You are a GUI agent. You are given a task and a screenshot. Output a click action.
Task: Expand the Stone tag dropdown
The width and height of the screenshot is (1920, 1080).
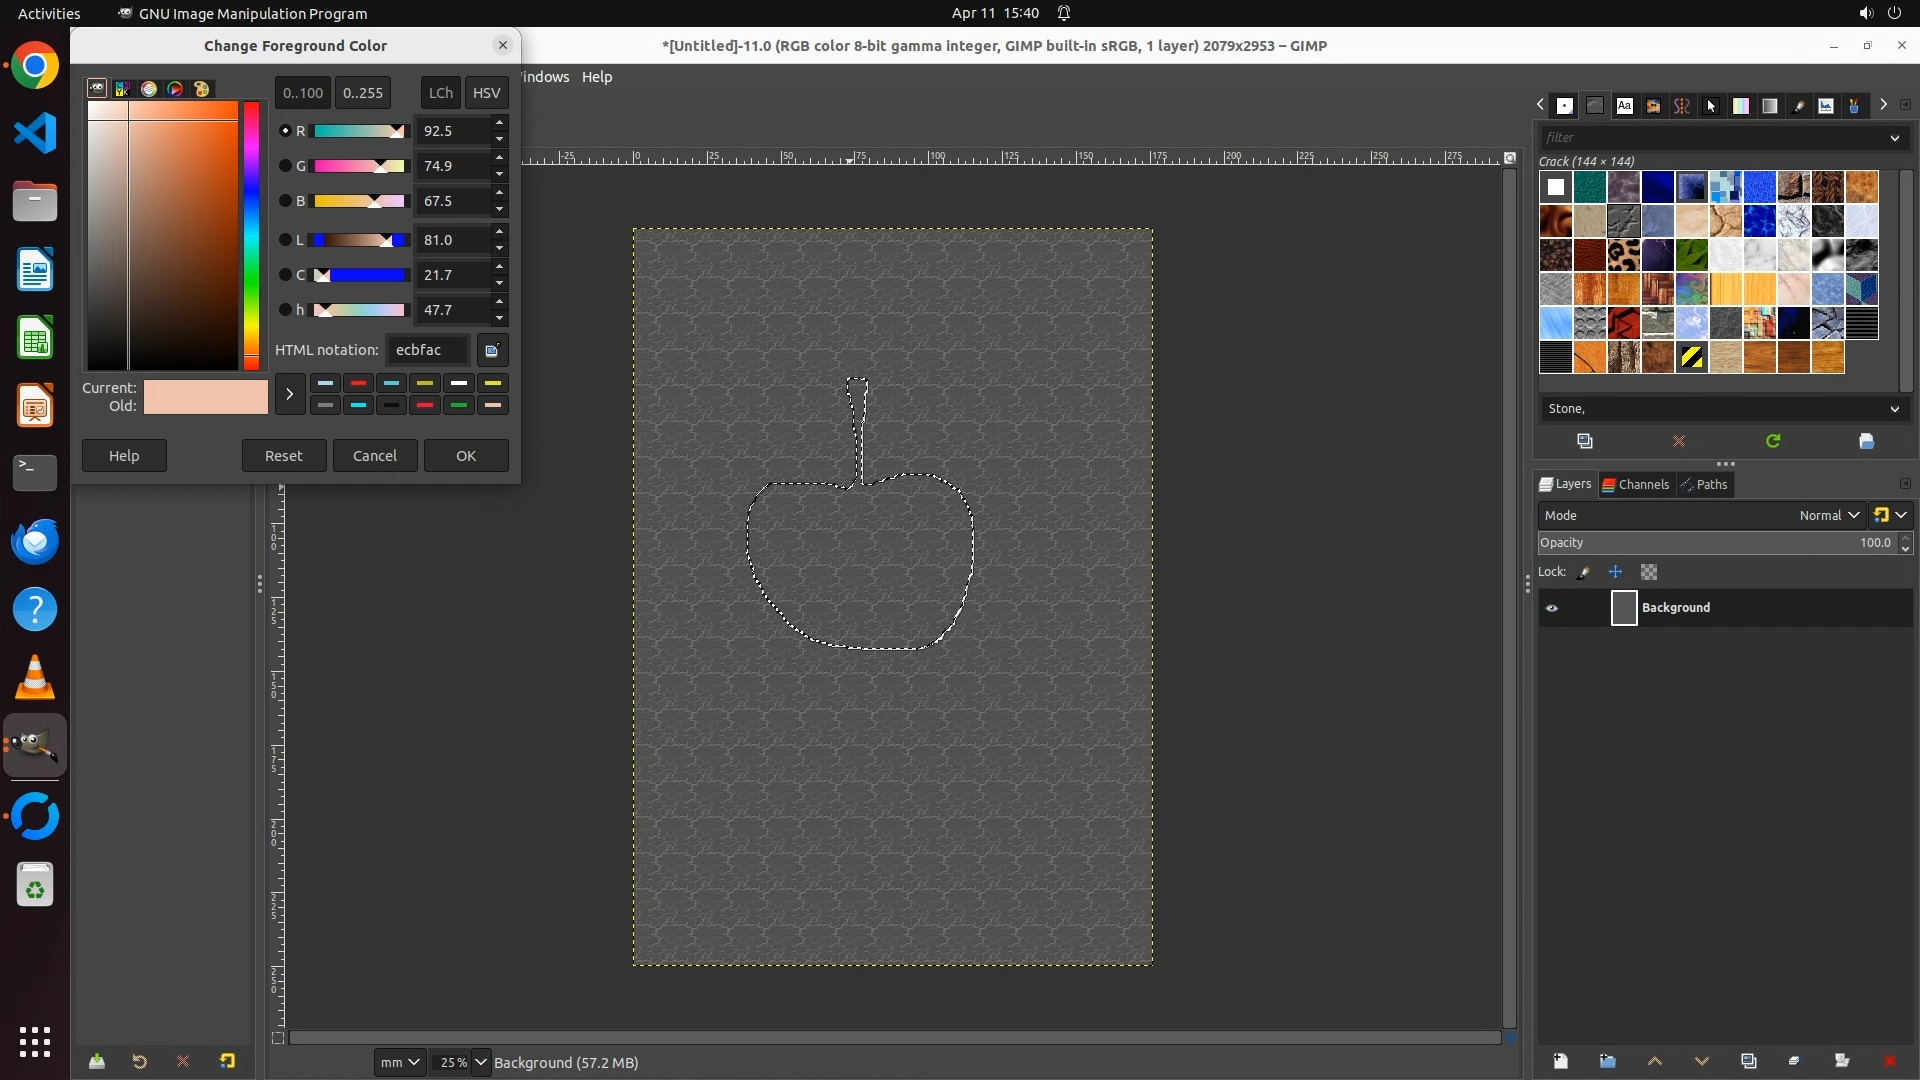1894,409
